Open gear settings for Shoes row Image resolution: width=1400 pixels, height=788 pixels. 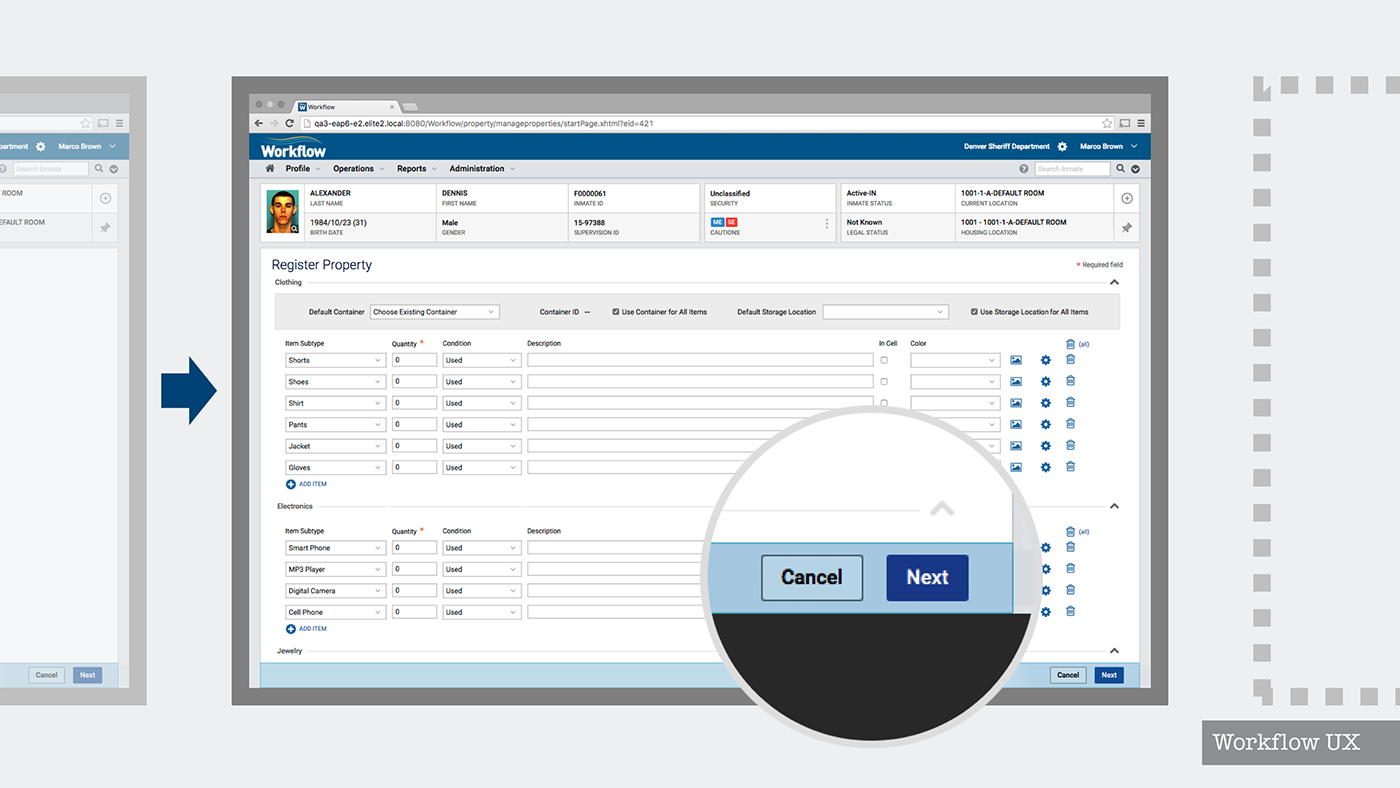(x=1045, y=382)
